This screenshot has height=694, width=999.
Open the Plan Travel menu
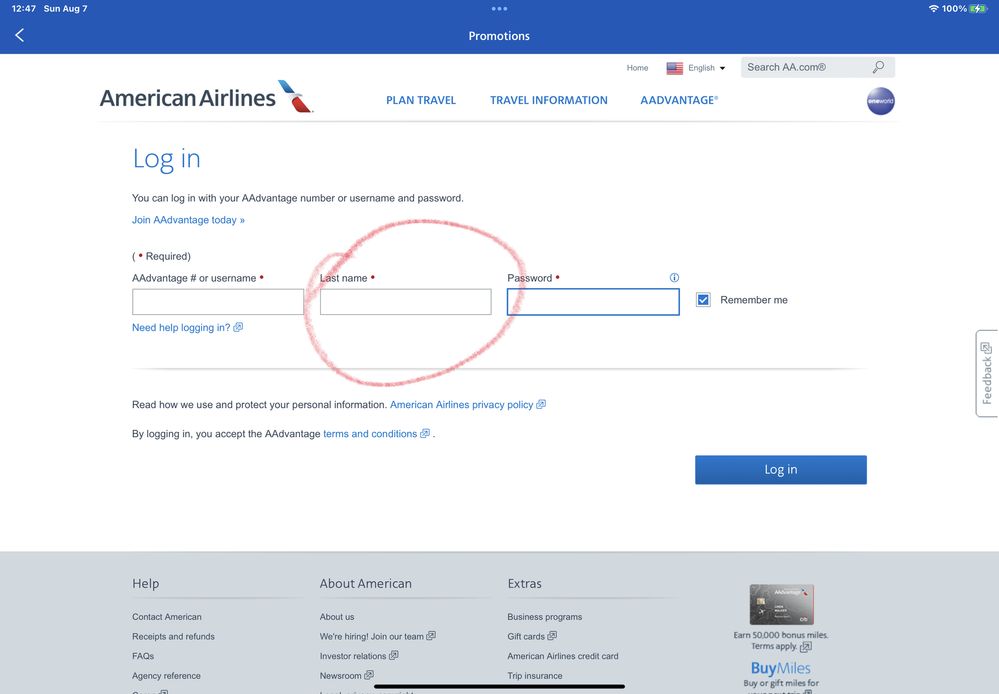pyautogui.click(x=421, y=100)
